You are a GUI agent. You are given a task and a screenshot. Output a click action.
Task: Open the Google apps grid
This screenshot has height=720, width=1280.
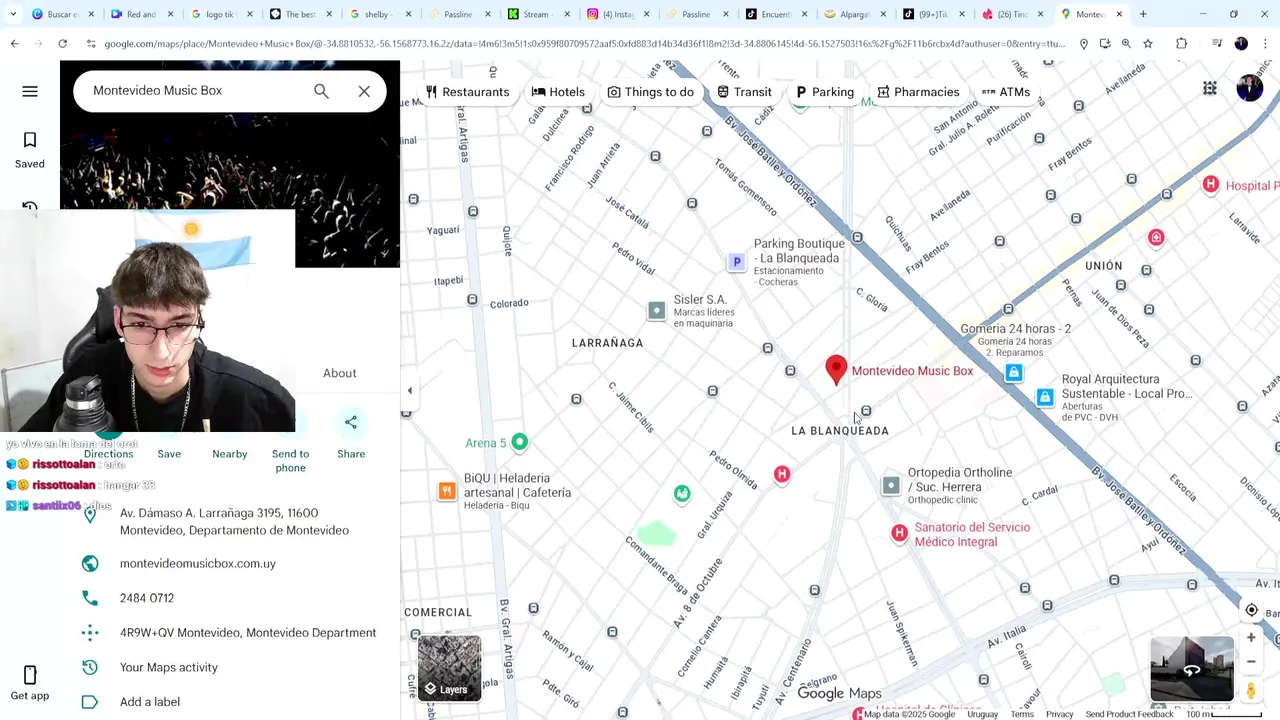pyautogui.click(x=1210, y=89)
